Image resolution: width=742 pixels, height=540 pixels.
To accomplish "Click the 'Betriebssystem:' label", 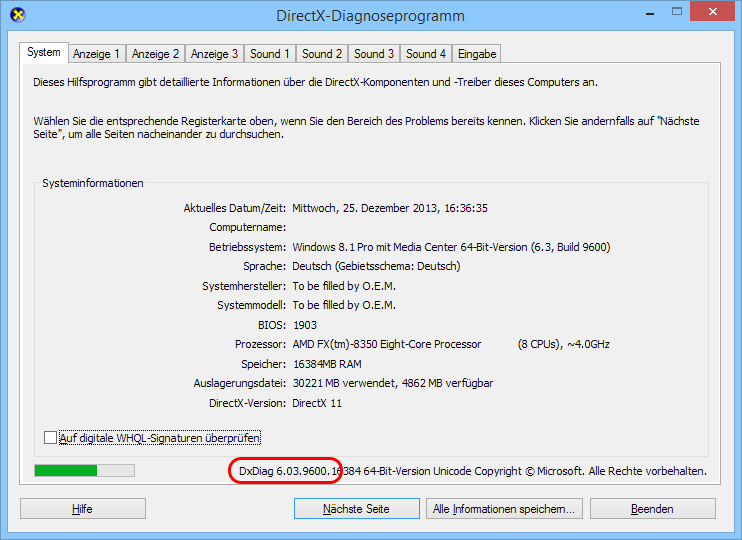I will [247, 247].
